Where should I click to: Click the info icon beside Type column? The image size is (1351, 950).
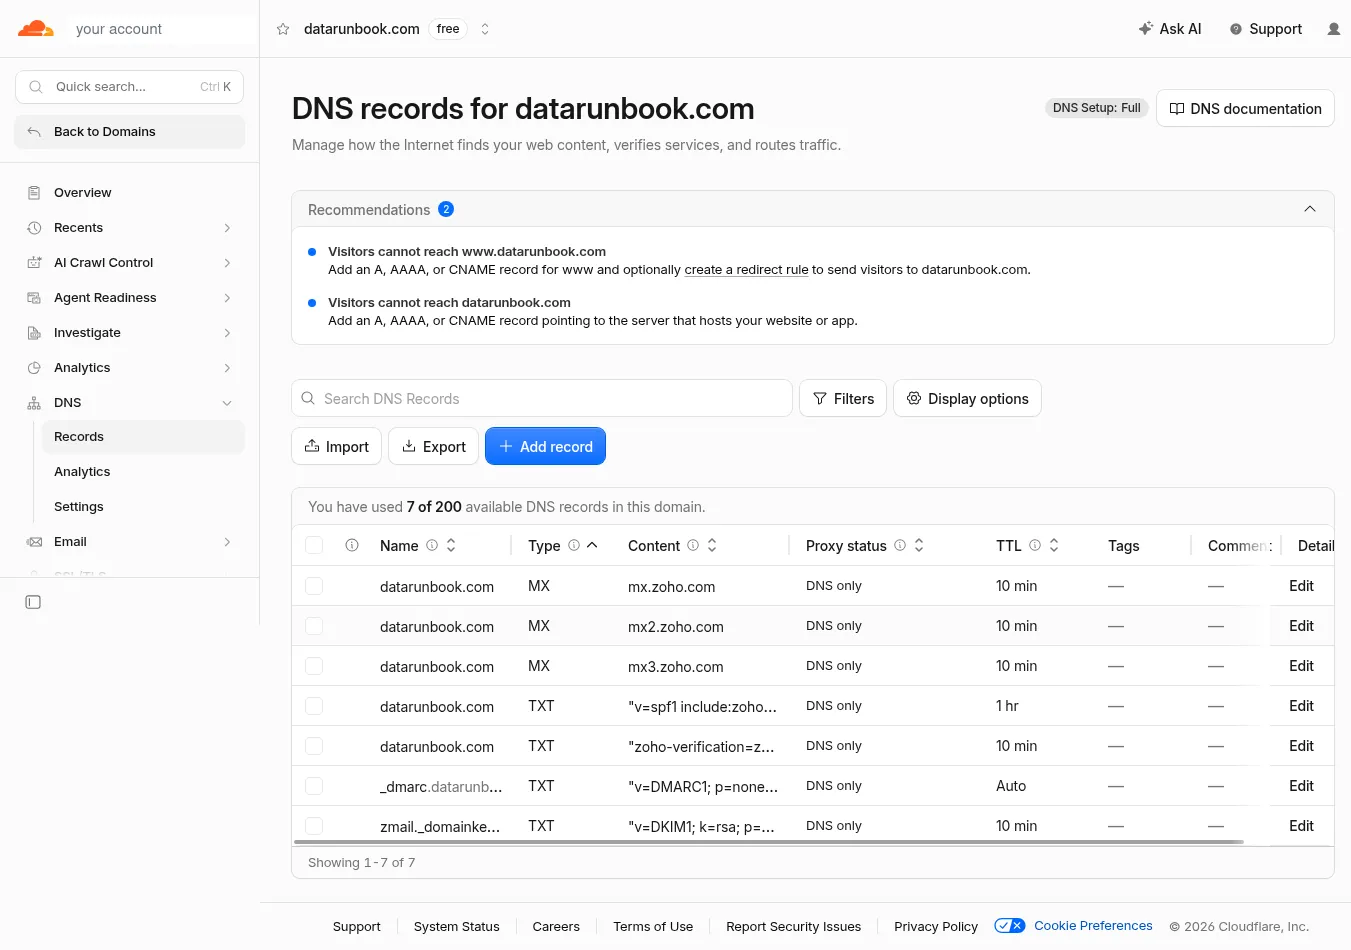click(574, 545)
